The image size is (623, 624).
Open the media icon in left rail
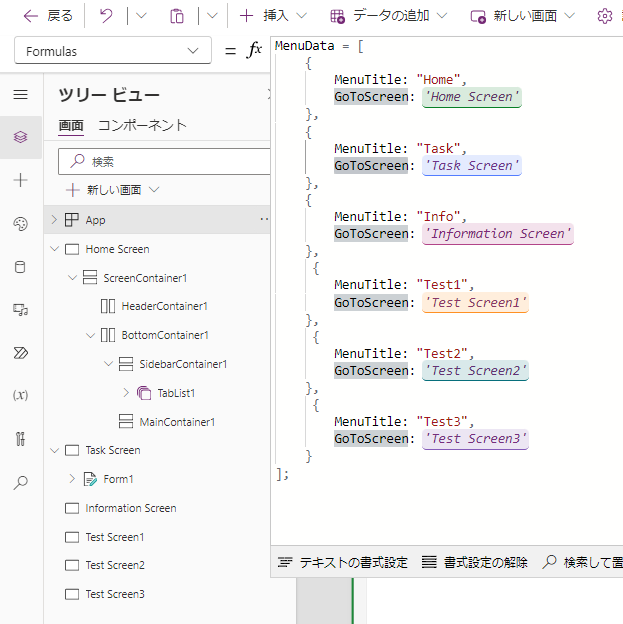(20, 310)
